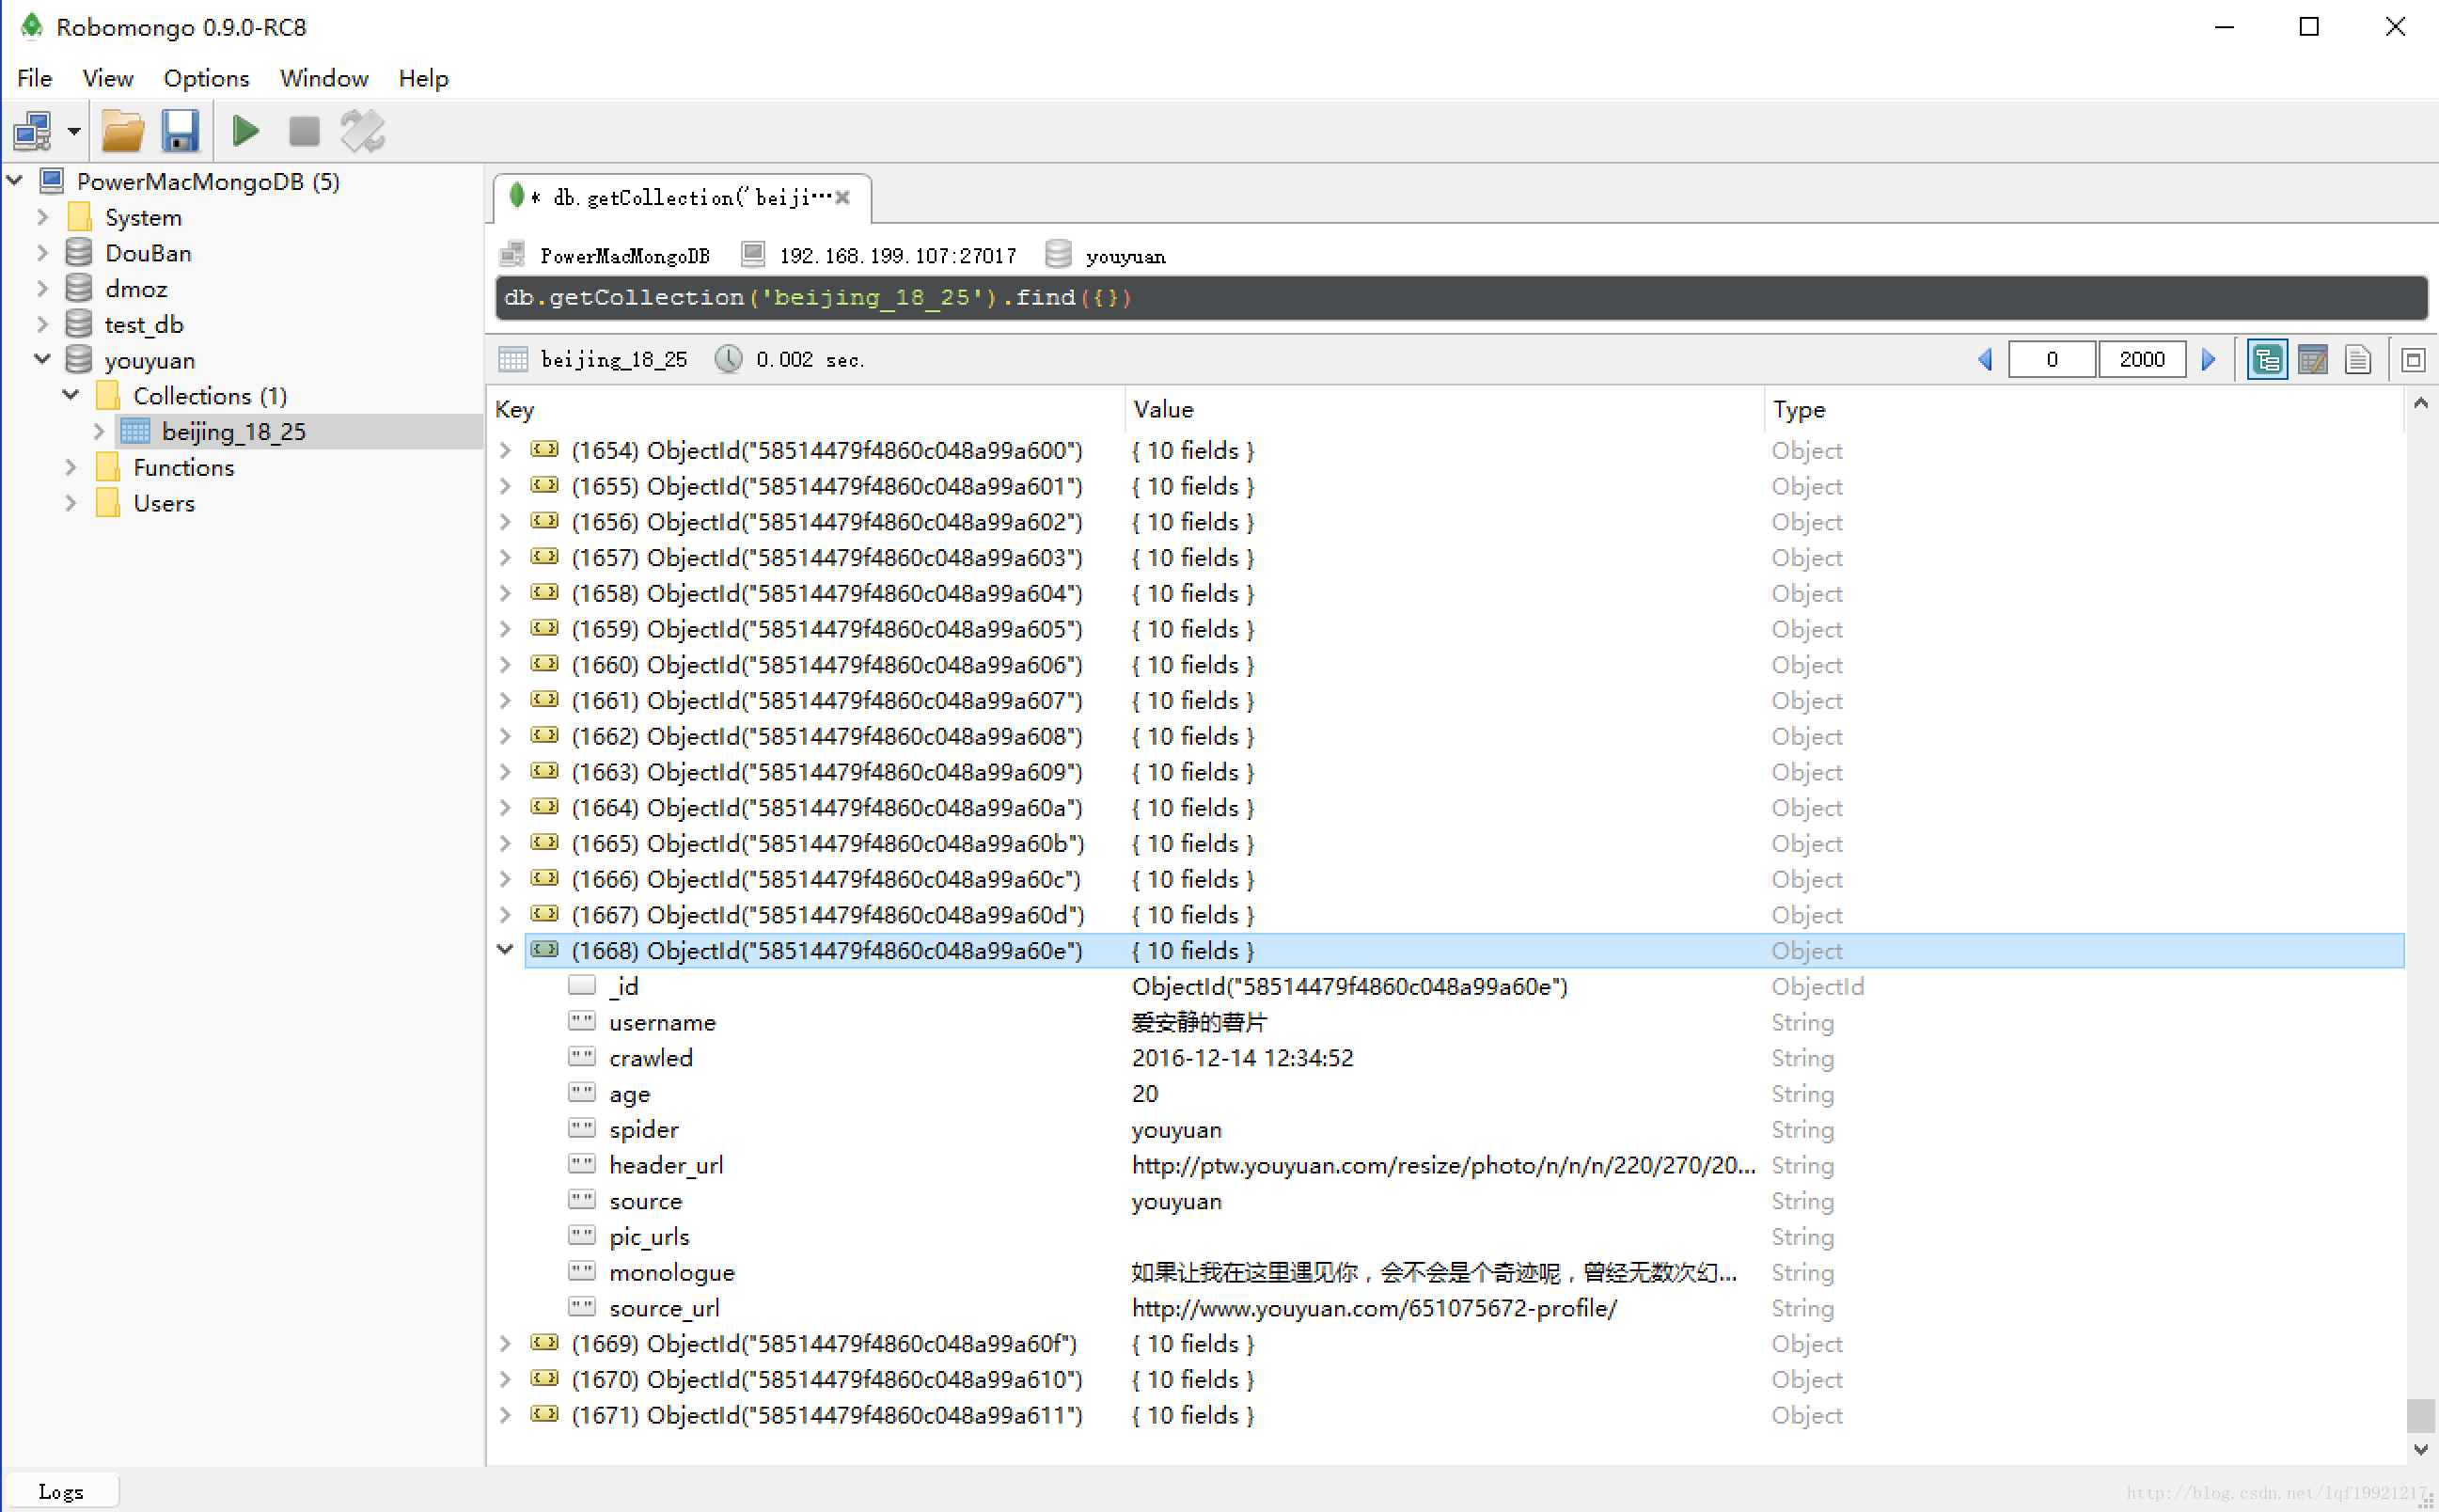The height and width of the screenshot is (1512, 2439).
Task: Expand the DouBan database node
Action: pos(42,253)
